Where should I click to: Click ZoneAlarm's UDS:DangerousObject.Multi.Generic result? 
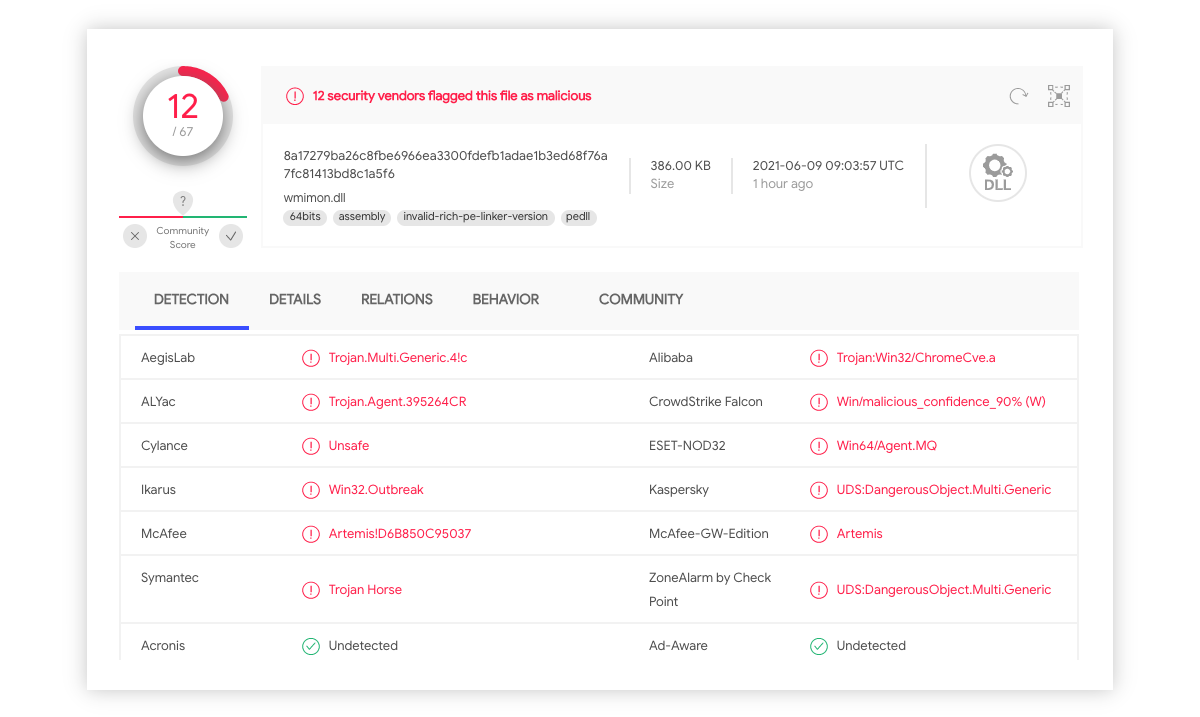944,590
